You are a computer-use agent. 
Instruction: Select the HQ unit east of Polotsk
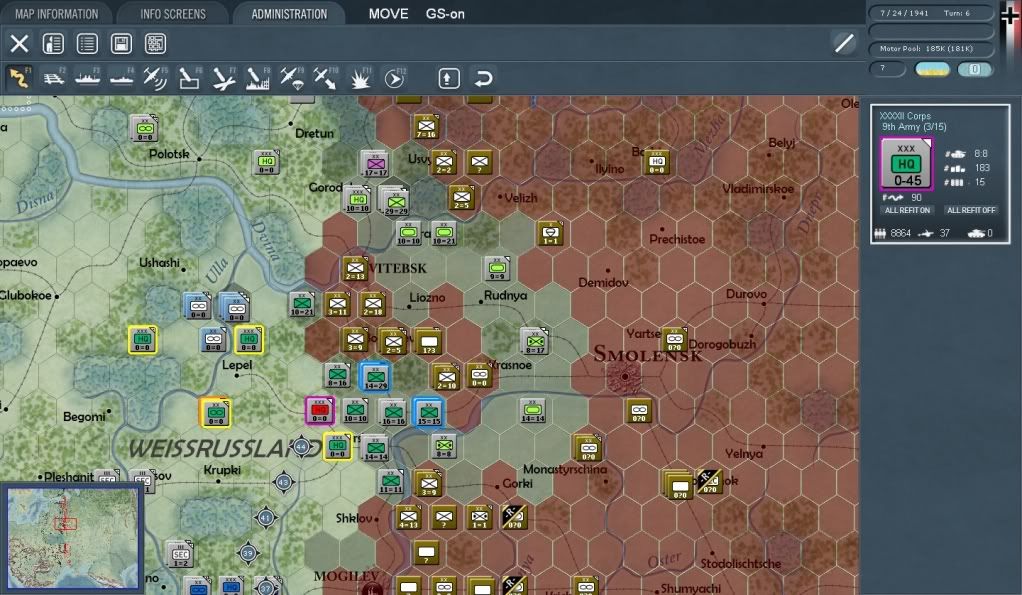pos(266,163)
